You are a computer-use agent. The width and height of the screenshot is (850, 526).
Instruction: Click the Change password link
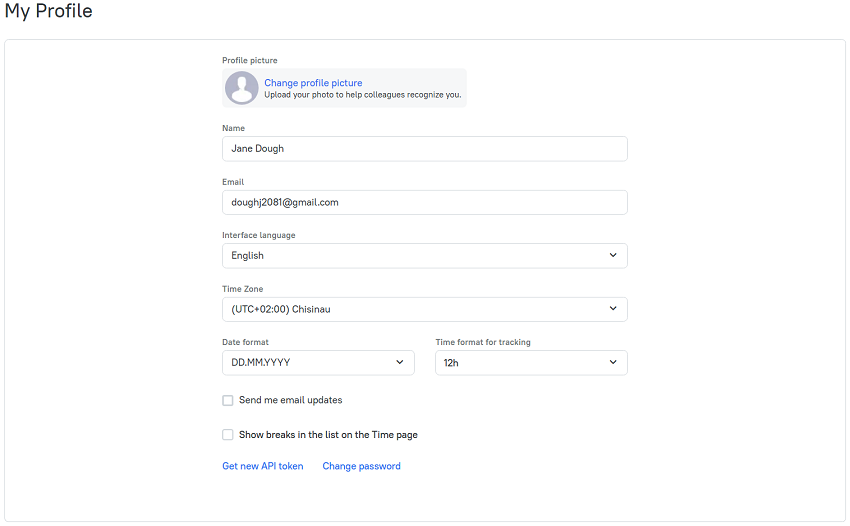[x=362, y=466]
